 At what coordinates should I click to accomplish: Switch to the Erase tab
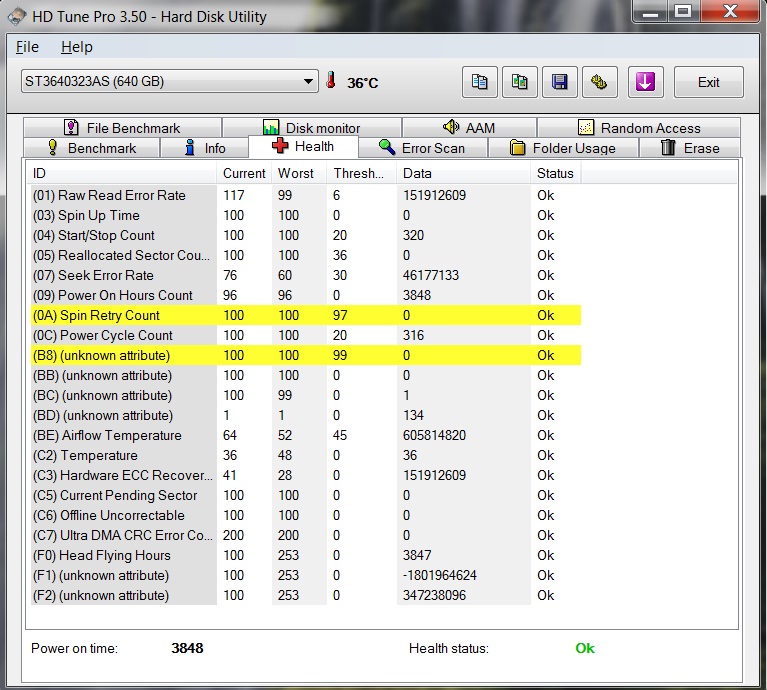pyautogui.click(x=690, y=148)
